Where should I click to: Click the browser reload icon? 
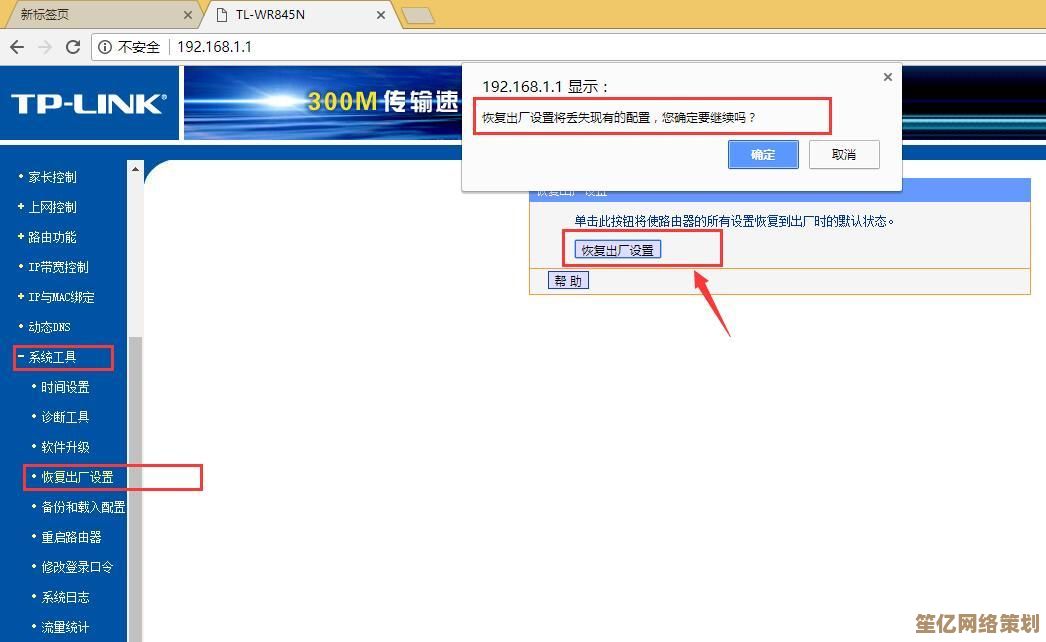click(73, 47)
